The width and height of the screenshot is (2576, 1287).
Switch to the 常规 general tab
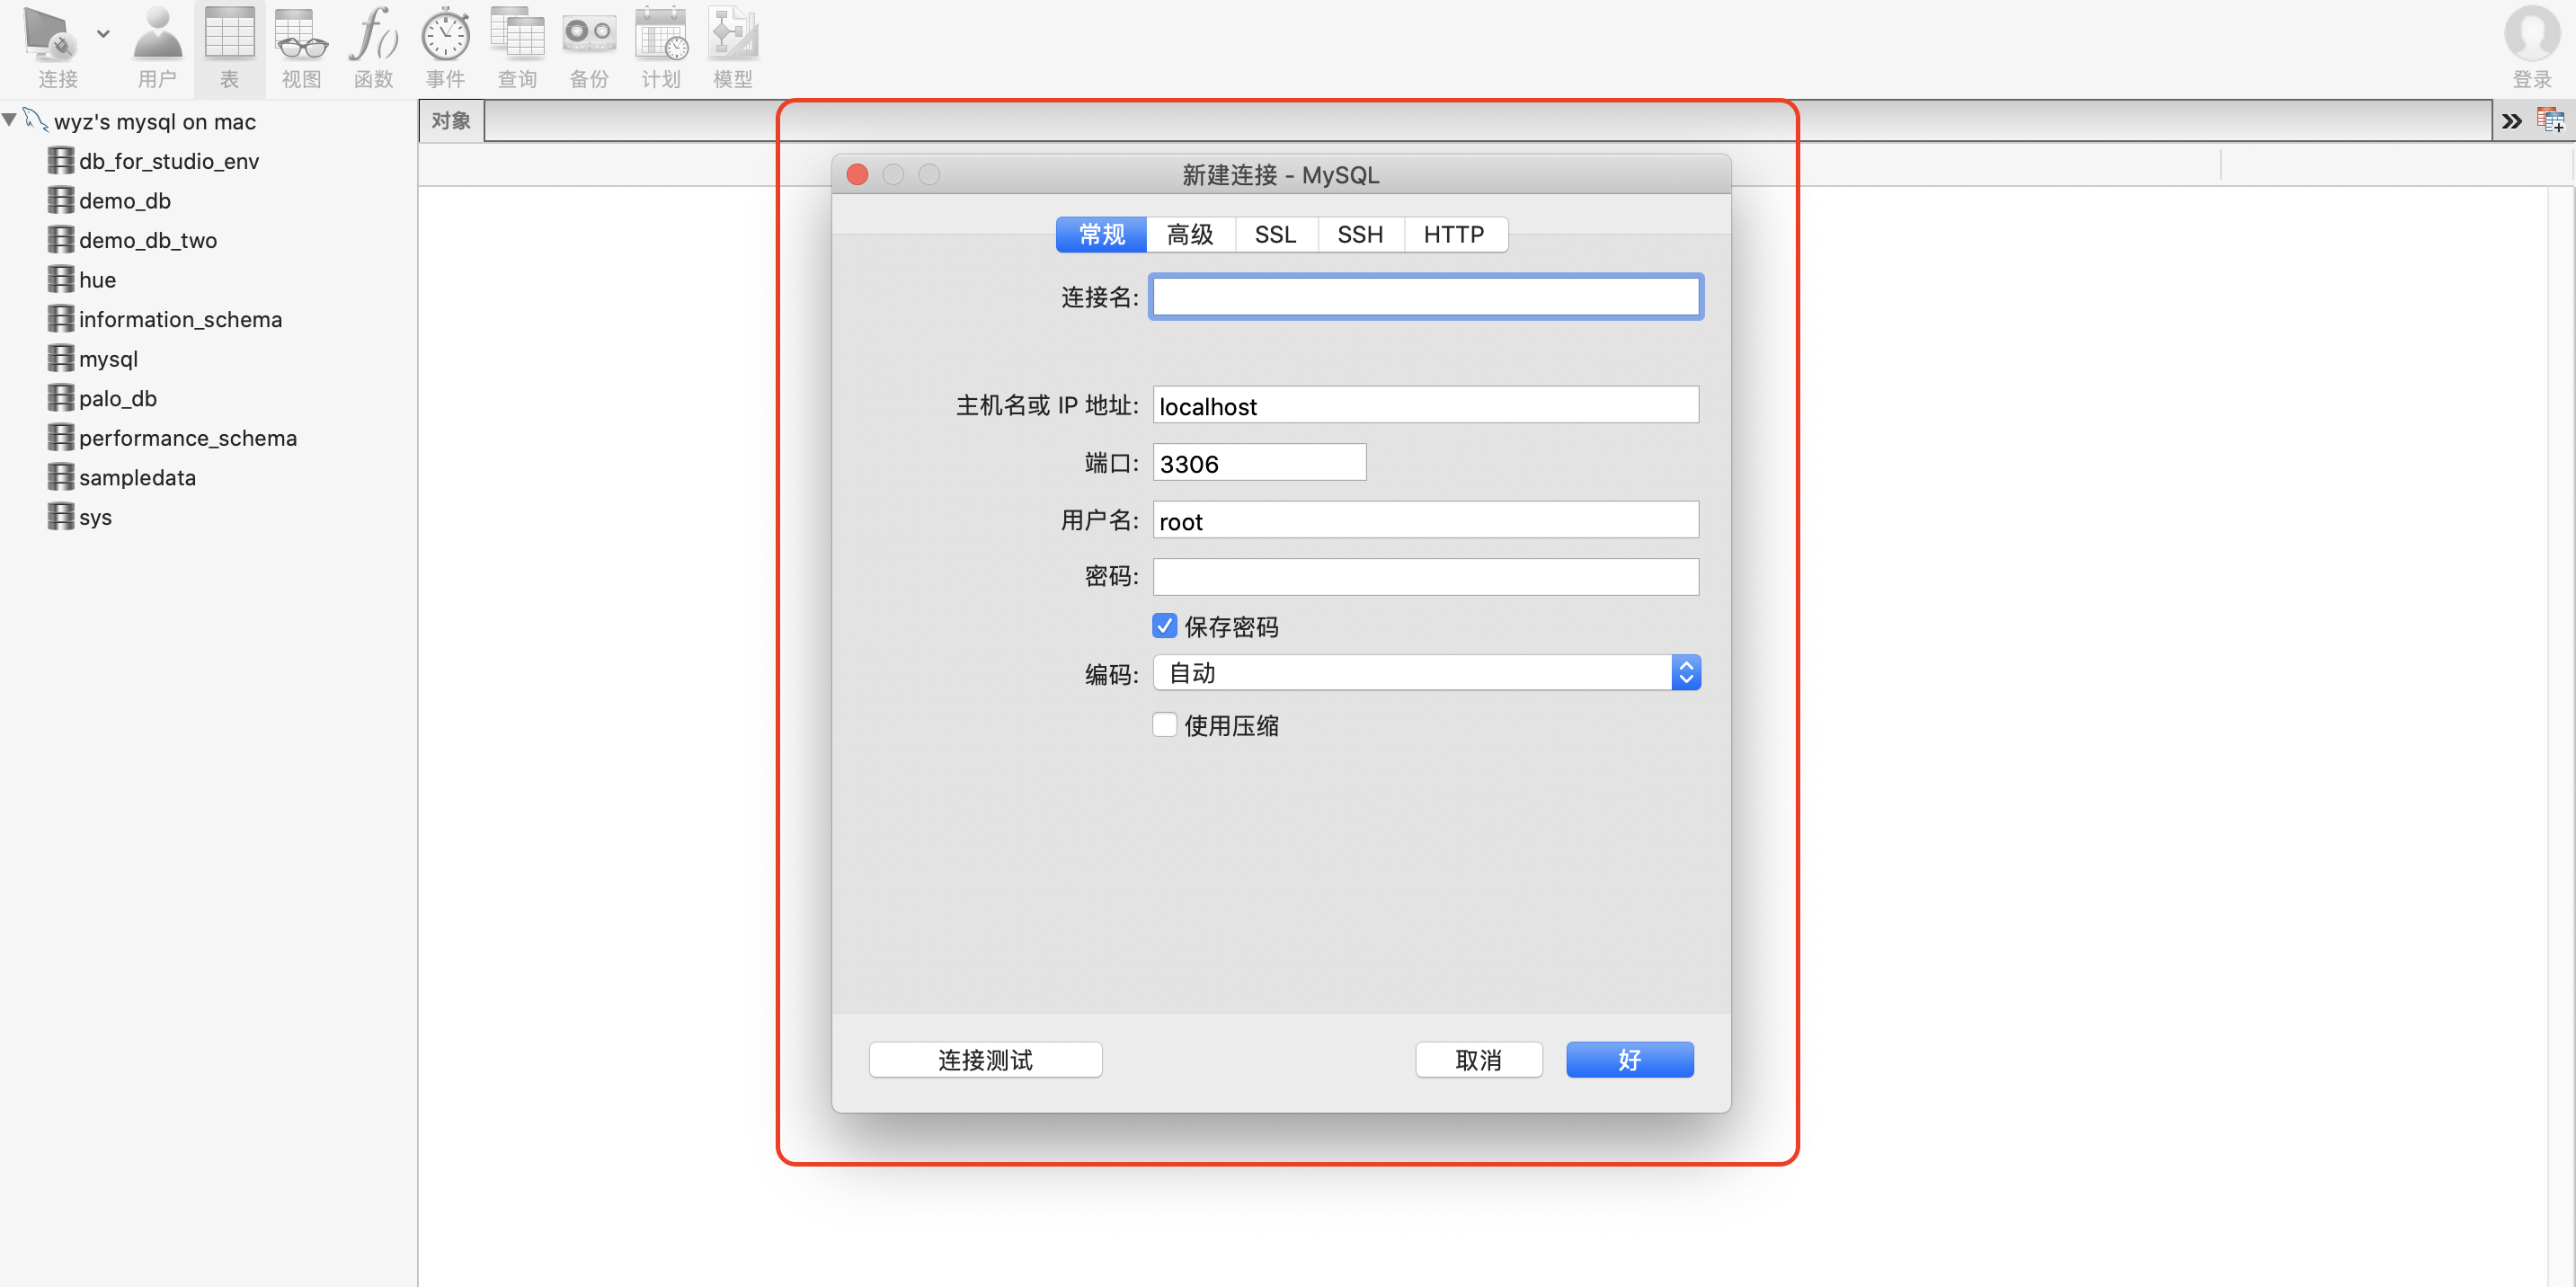[x=1101, y=234]
